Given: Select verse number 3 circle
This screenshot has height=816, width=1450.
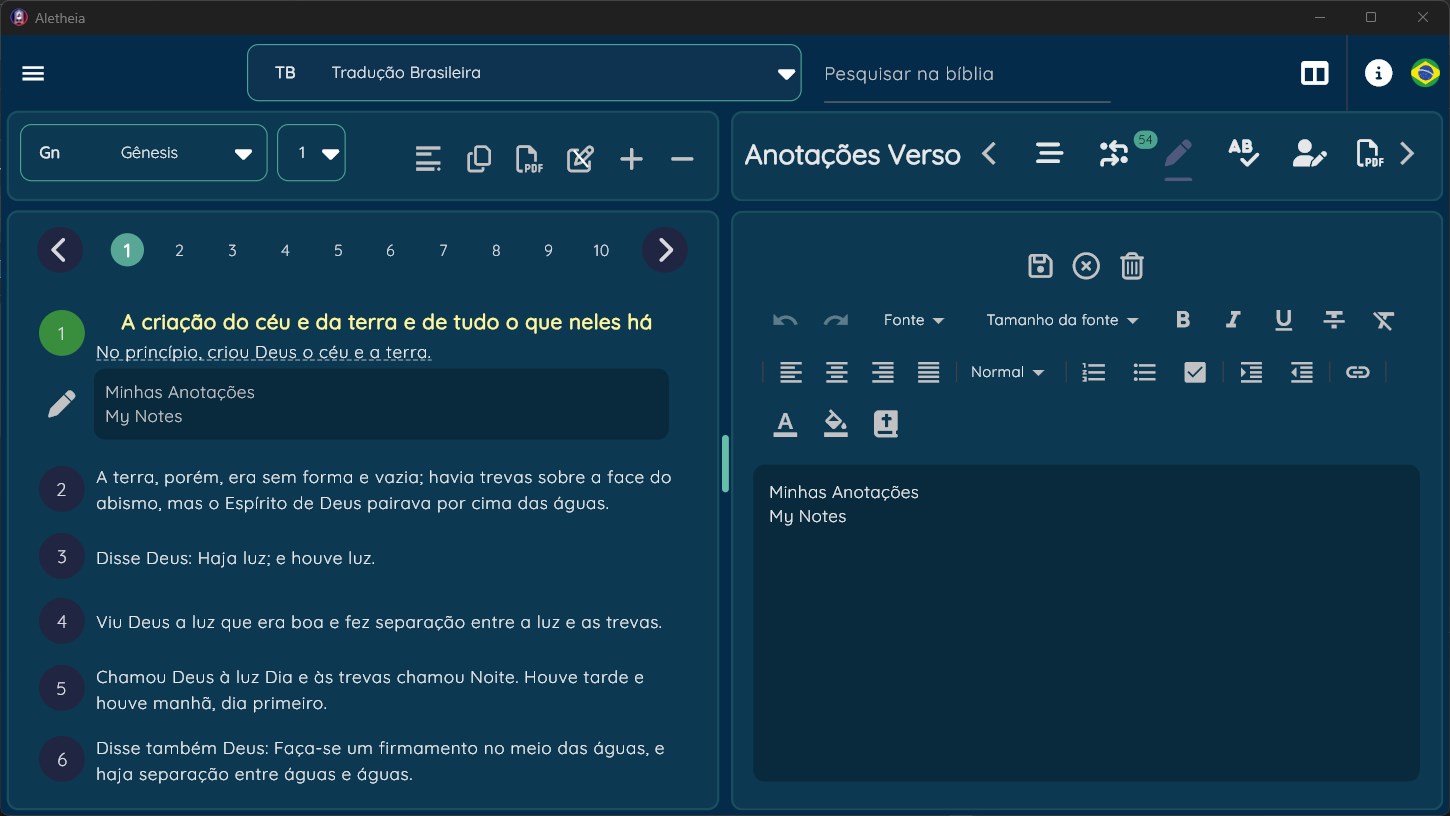Looking at the screenshot, I should point(62,557).
